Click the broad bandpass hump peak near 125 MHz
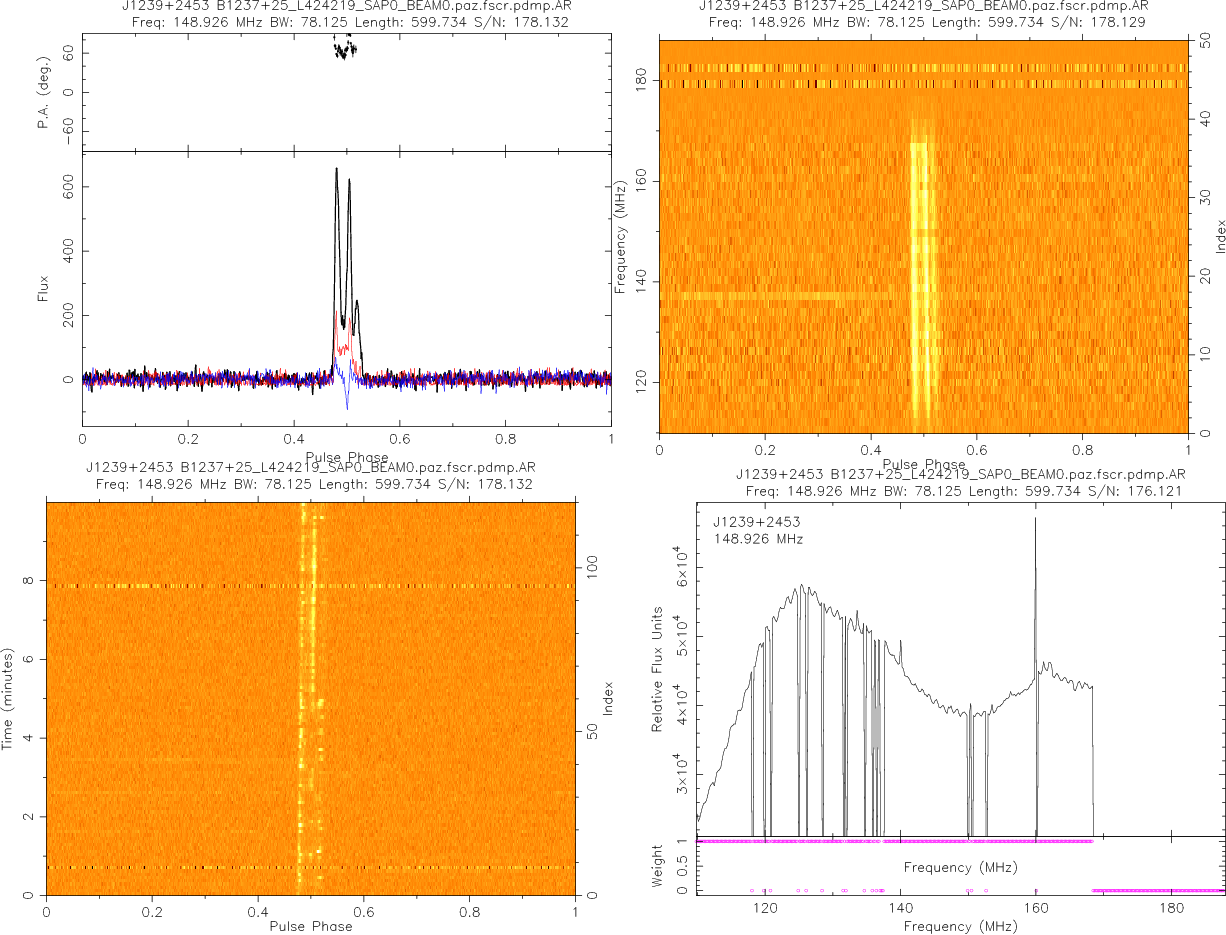The image size is (1226, 935). pos(800,588)
